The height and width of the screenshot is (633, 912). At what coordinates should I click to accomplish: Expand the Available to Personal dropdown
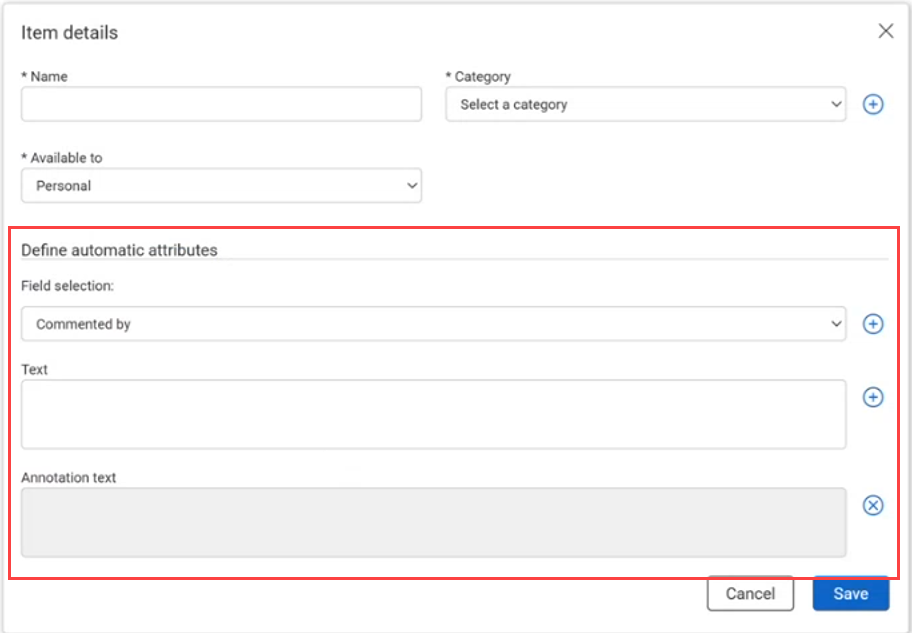221,185
